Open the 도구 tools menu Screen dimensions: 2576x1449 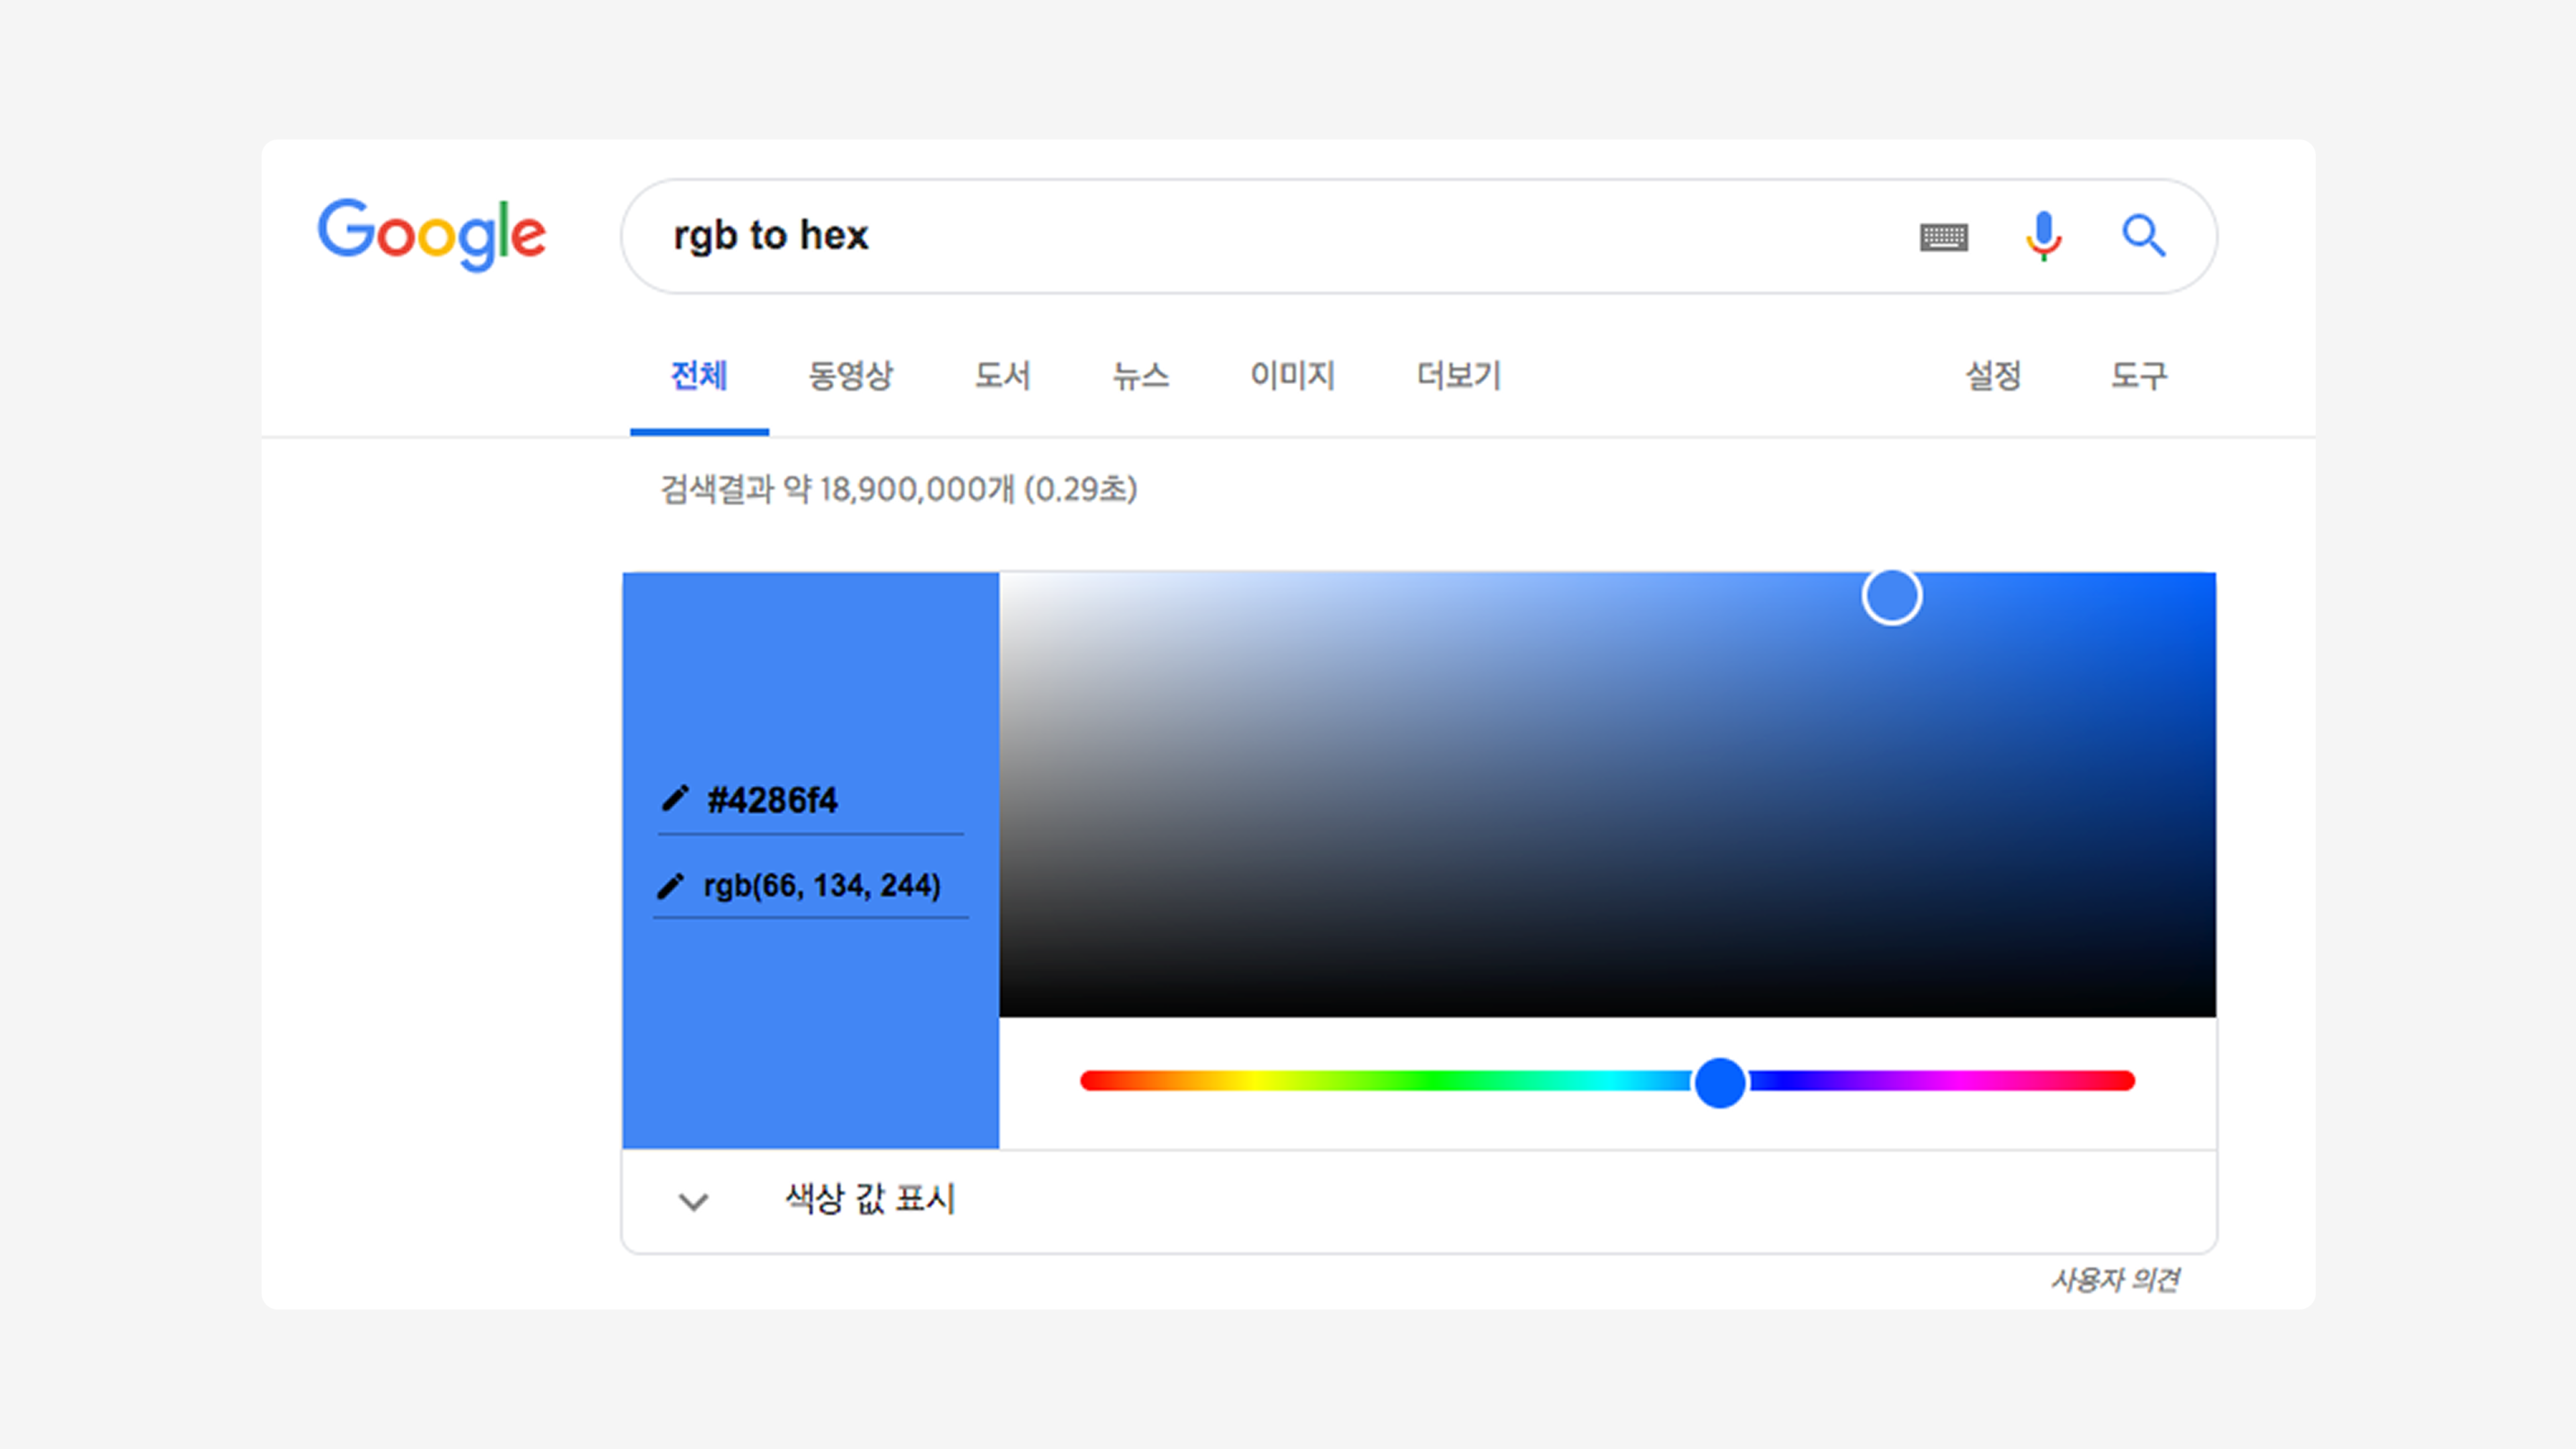click(2138, 376)
